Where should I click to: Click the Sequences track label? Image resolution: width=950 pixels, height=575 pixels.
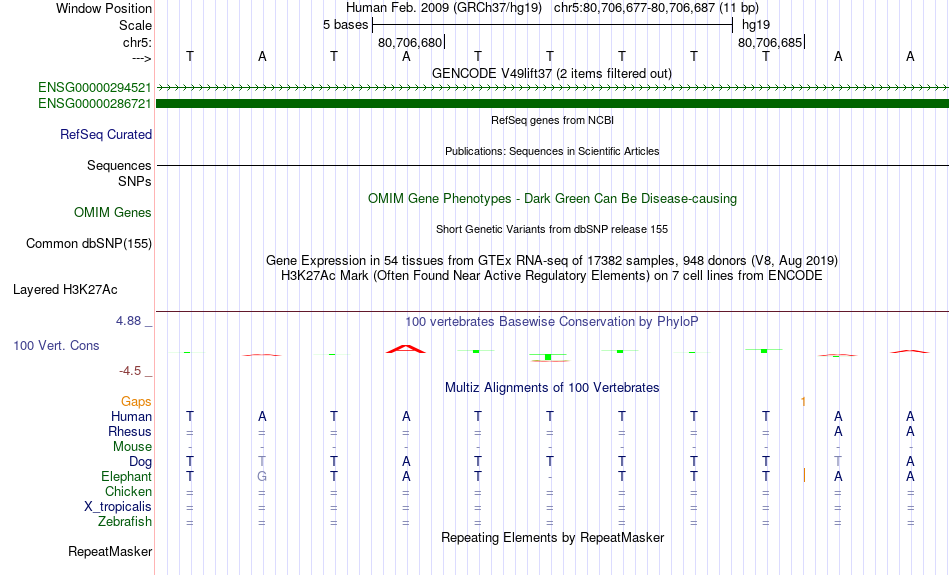coord(119,165)
